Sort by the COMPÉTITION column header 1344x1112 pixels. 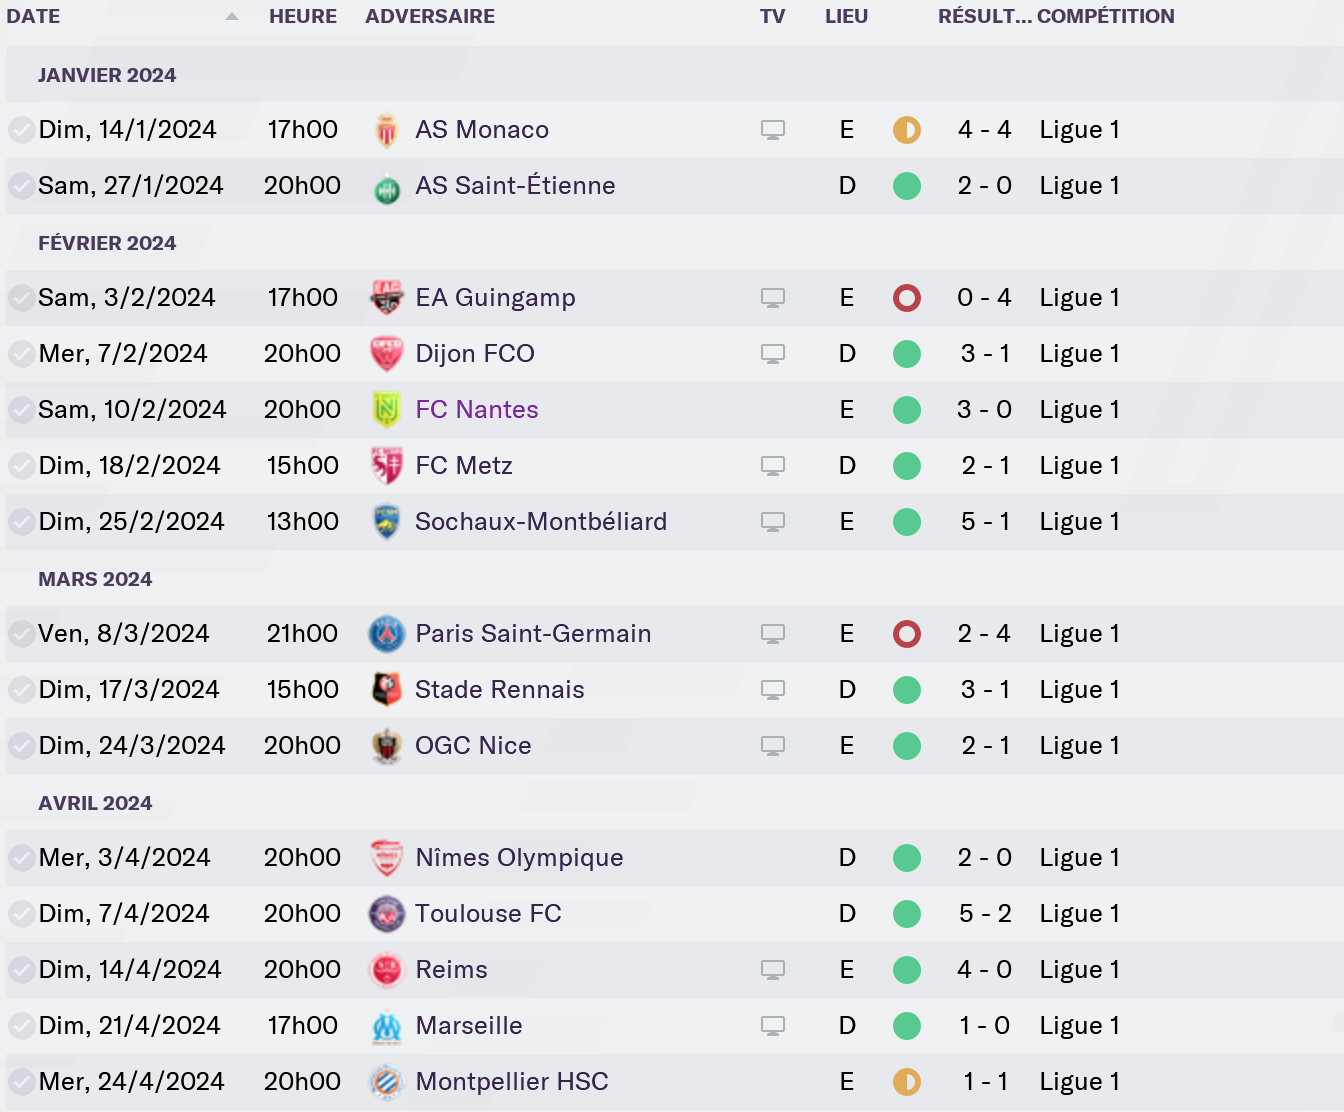pos(1105,17)
